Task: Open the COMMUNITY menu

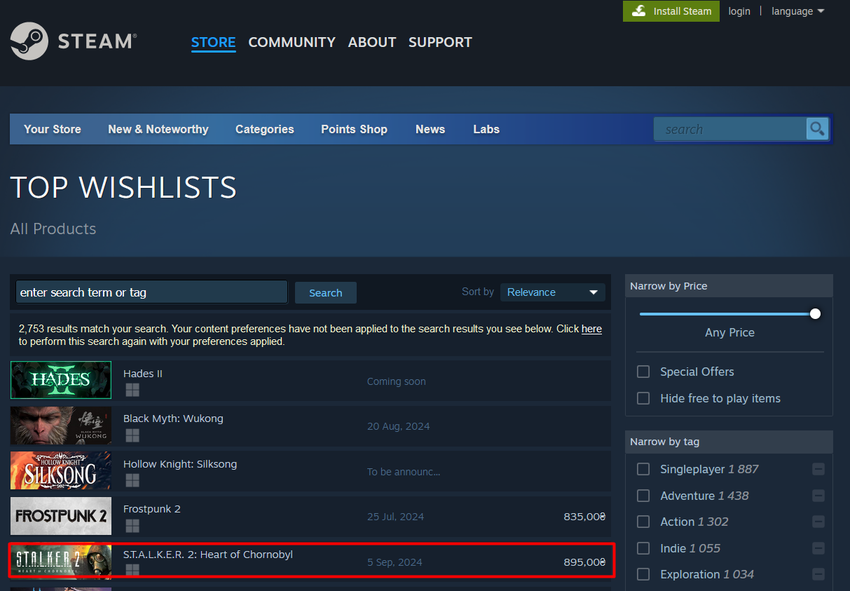Action: (x=291, y=42)
